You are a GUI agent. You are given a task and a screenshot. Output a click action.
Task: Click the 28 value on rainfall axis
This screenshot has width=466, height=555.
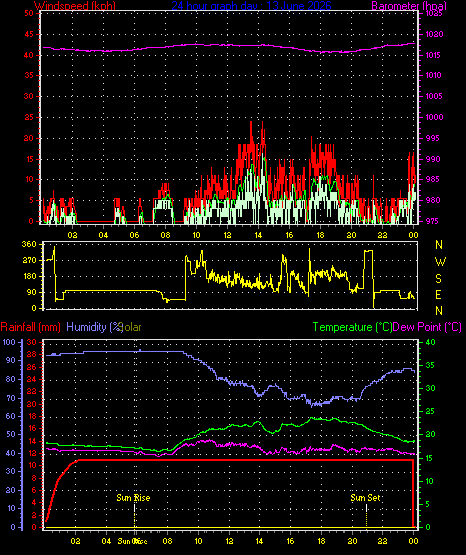pyautogui.click(x=31, y=354)
